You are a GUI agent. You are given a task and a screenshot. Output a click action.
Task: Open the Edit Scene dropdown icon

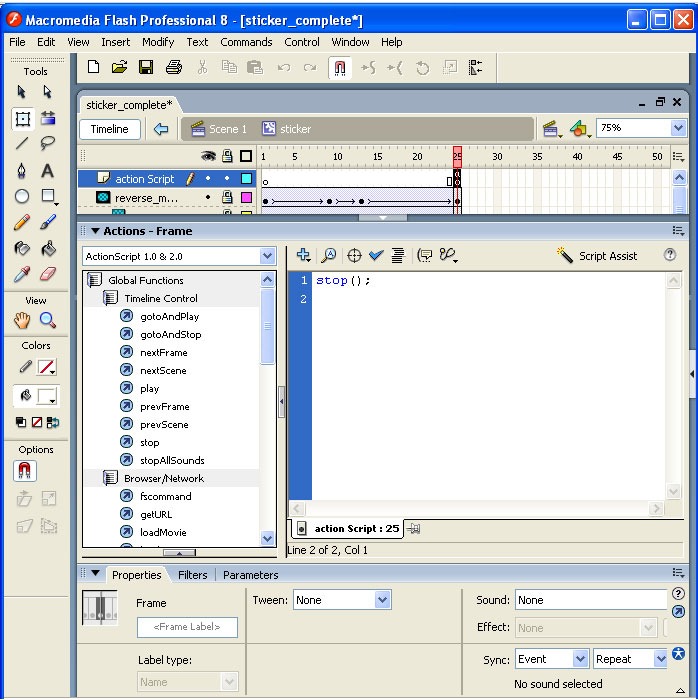coord(552,129)
